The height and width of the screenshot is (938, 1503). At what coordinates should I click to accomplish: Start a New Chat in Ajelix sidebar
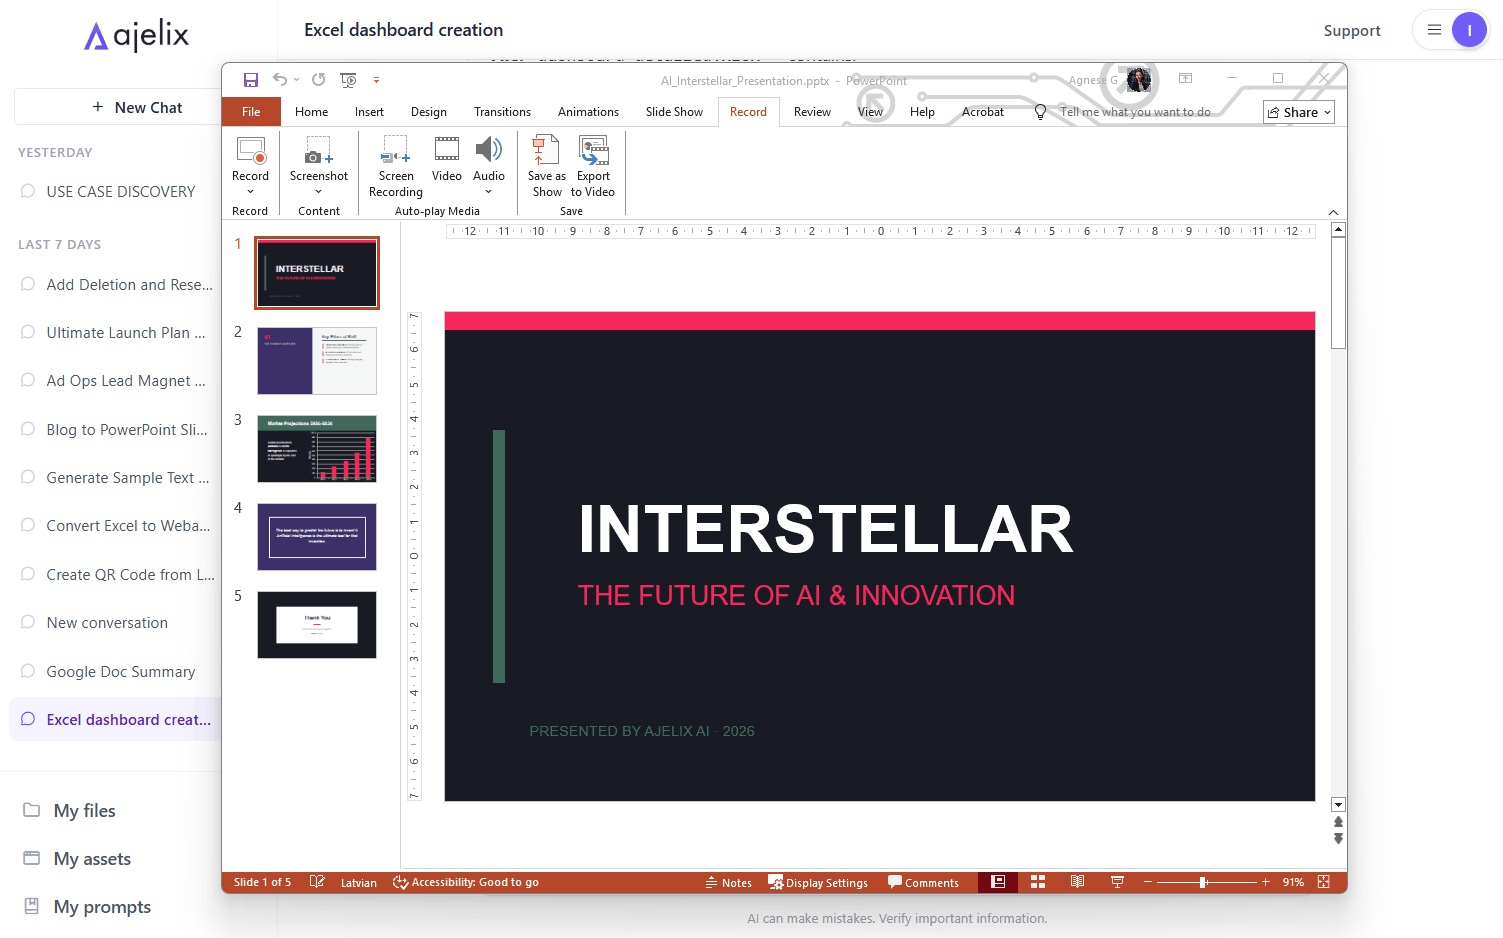tap(136, 107)
